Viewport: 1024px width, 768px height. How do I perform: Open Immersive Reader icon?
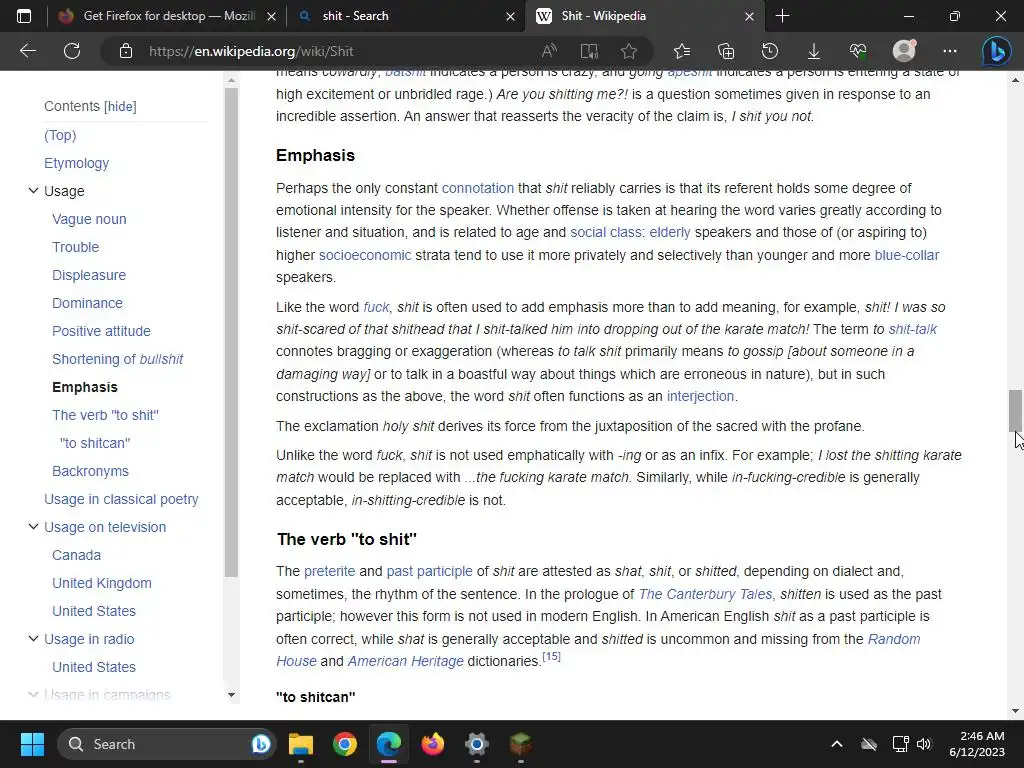[589, 51]
